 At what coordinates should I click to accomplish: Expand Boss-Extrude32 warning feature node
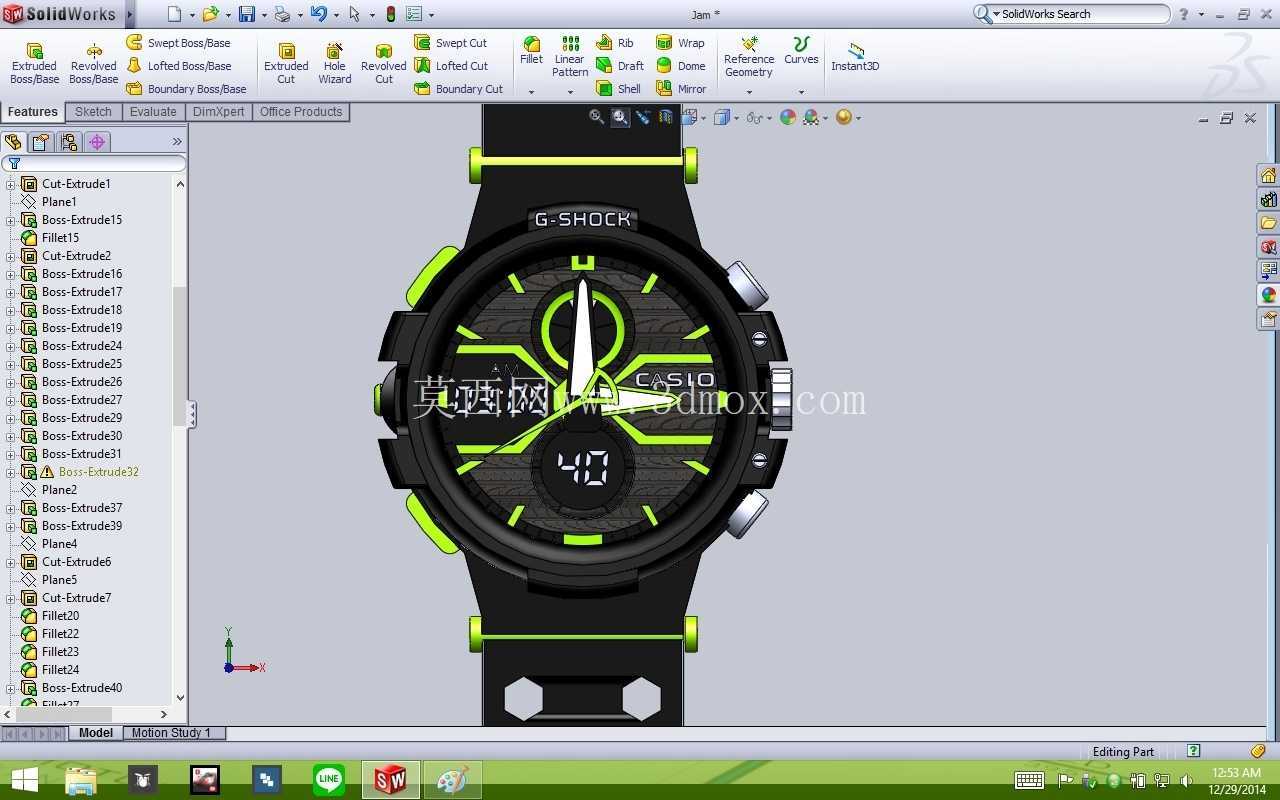pyautogui.click(x=11, y=472)
